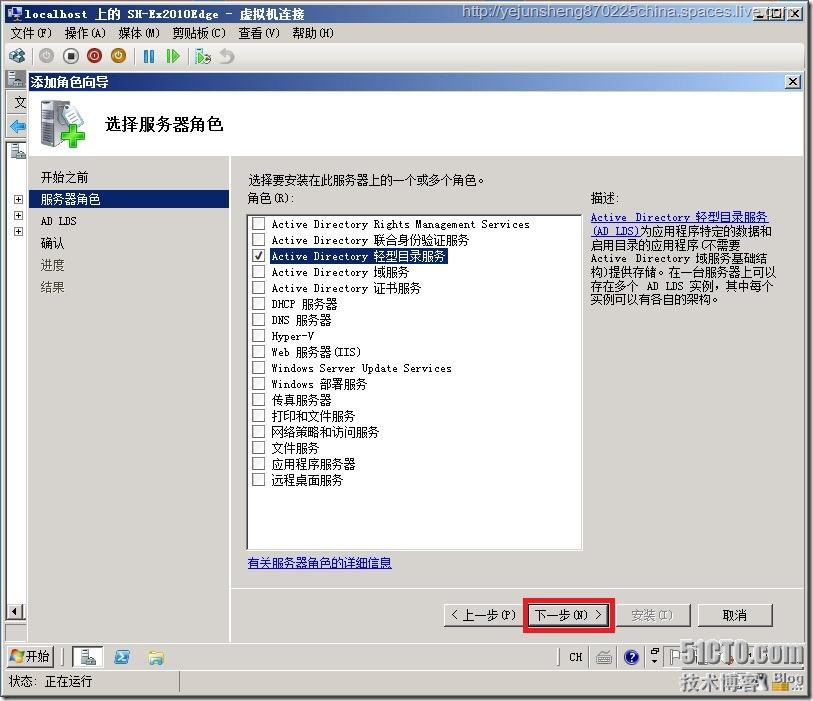Click the Snapshot toolbar icon
Image resolution: width=813 pixels, height=701 pixels.
[x=203, y=56]
